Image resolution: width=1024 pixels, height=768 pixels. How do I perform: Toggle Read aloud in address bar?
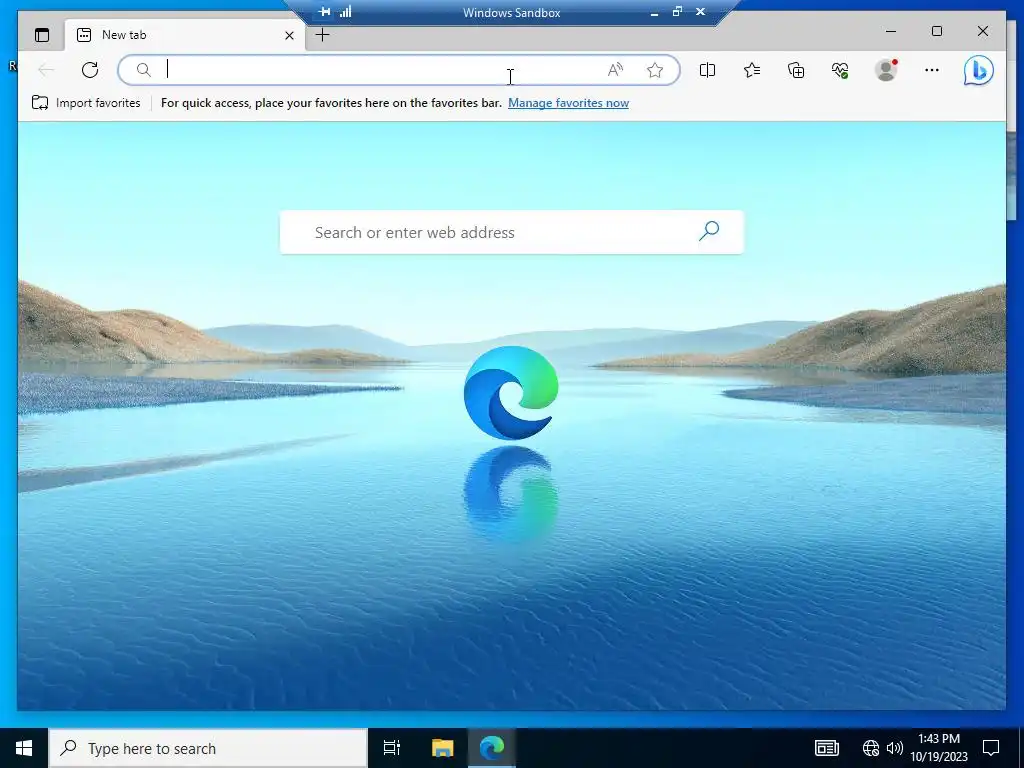coord(615,70)
